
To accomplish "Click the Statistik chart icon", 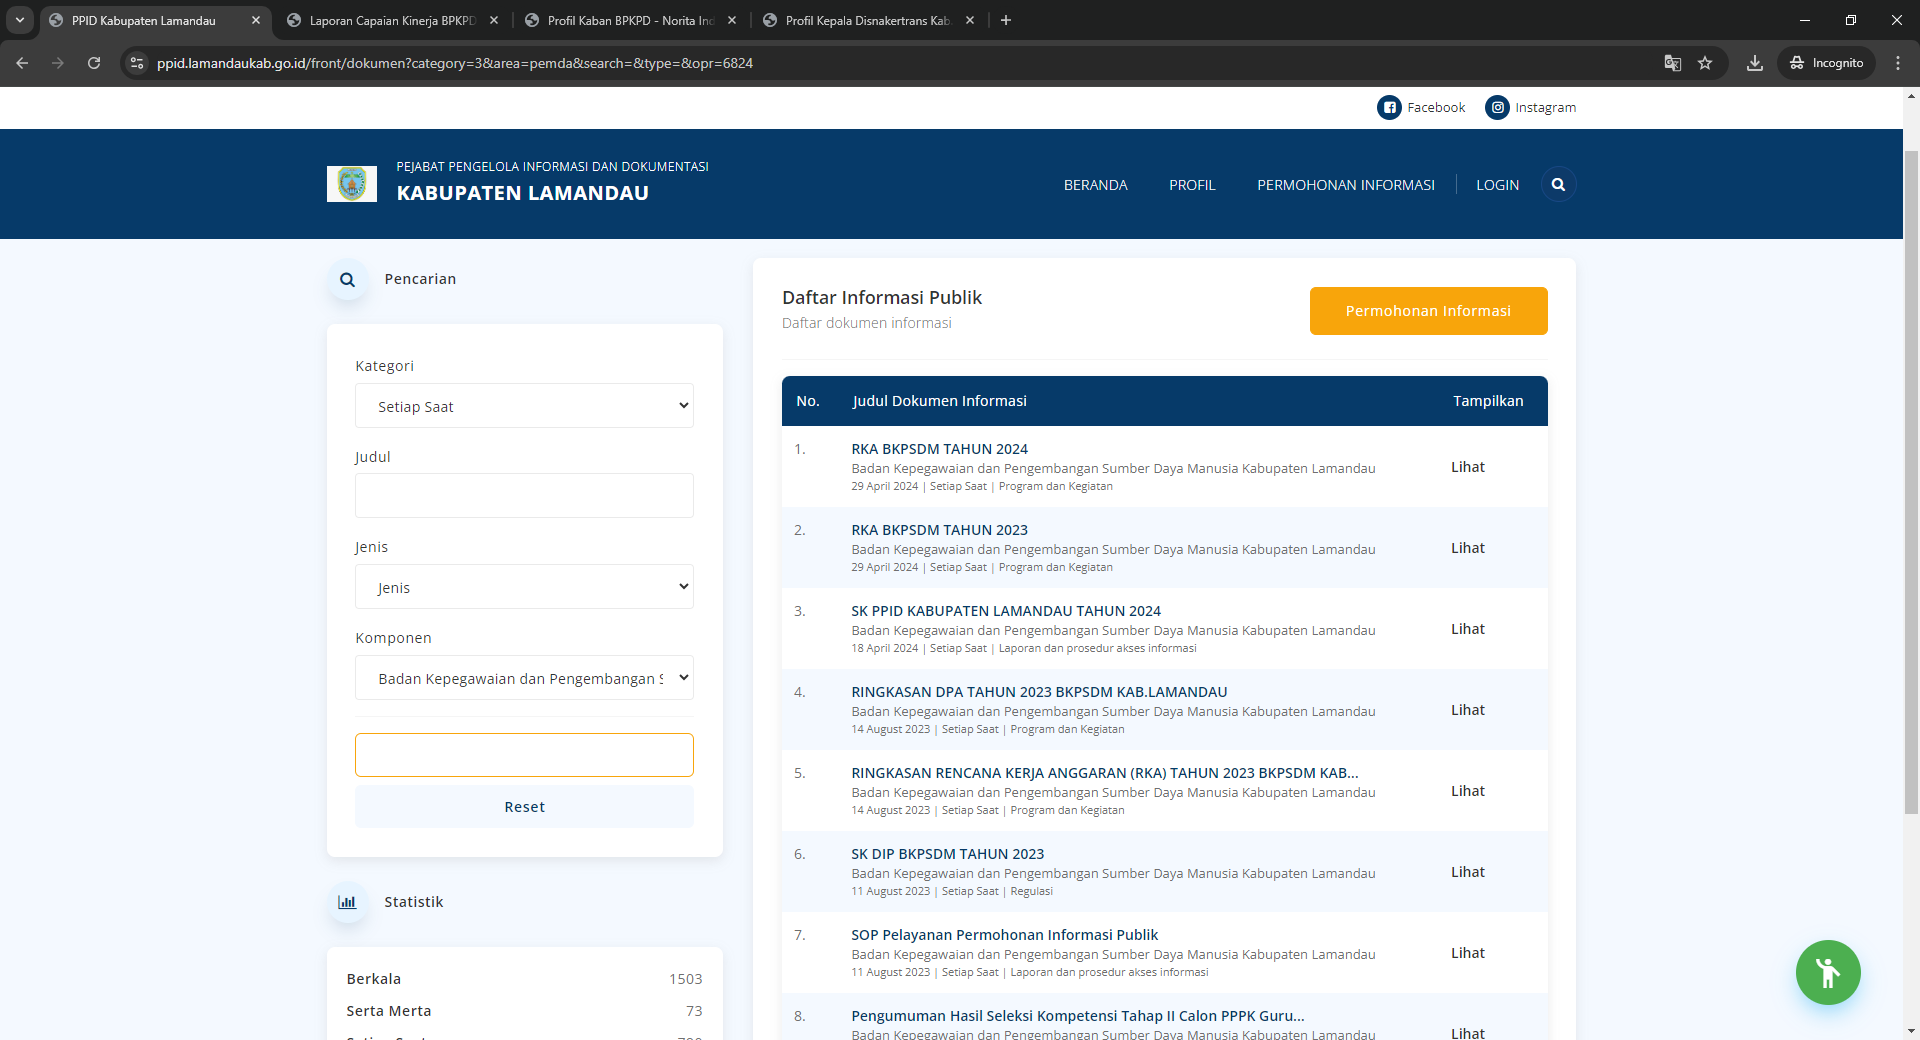I will pyautogui.click(x=347, y=902).
